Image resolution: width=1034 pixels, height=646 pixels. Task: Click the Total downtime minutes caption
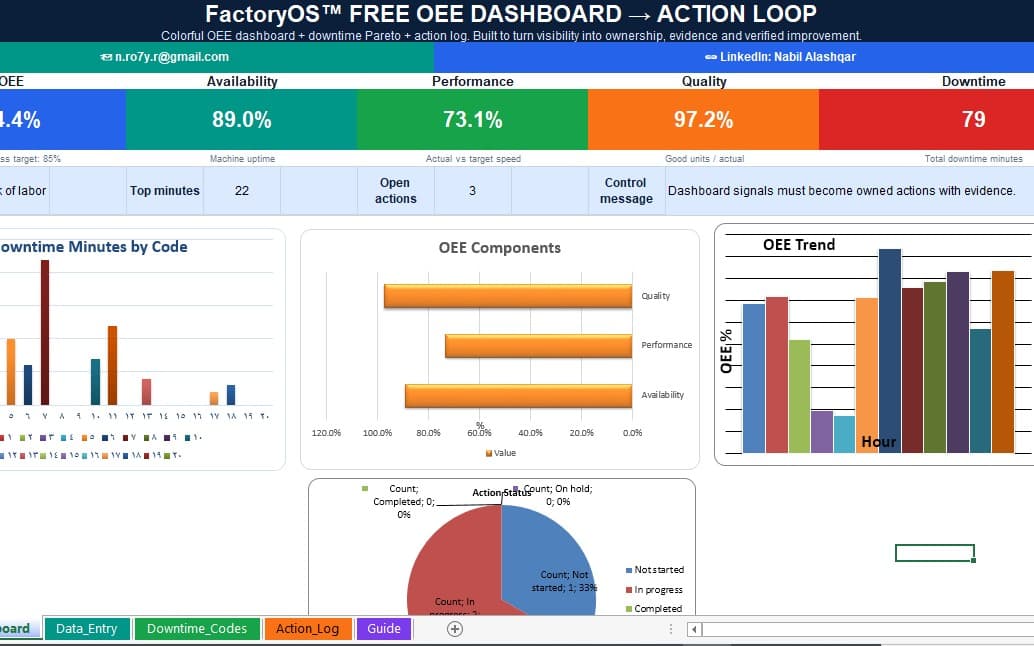973,159
